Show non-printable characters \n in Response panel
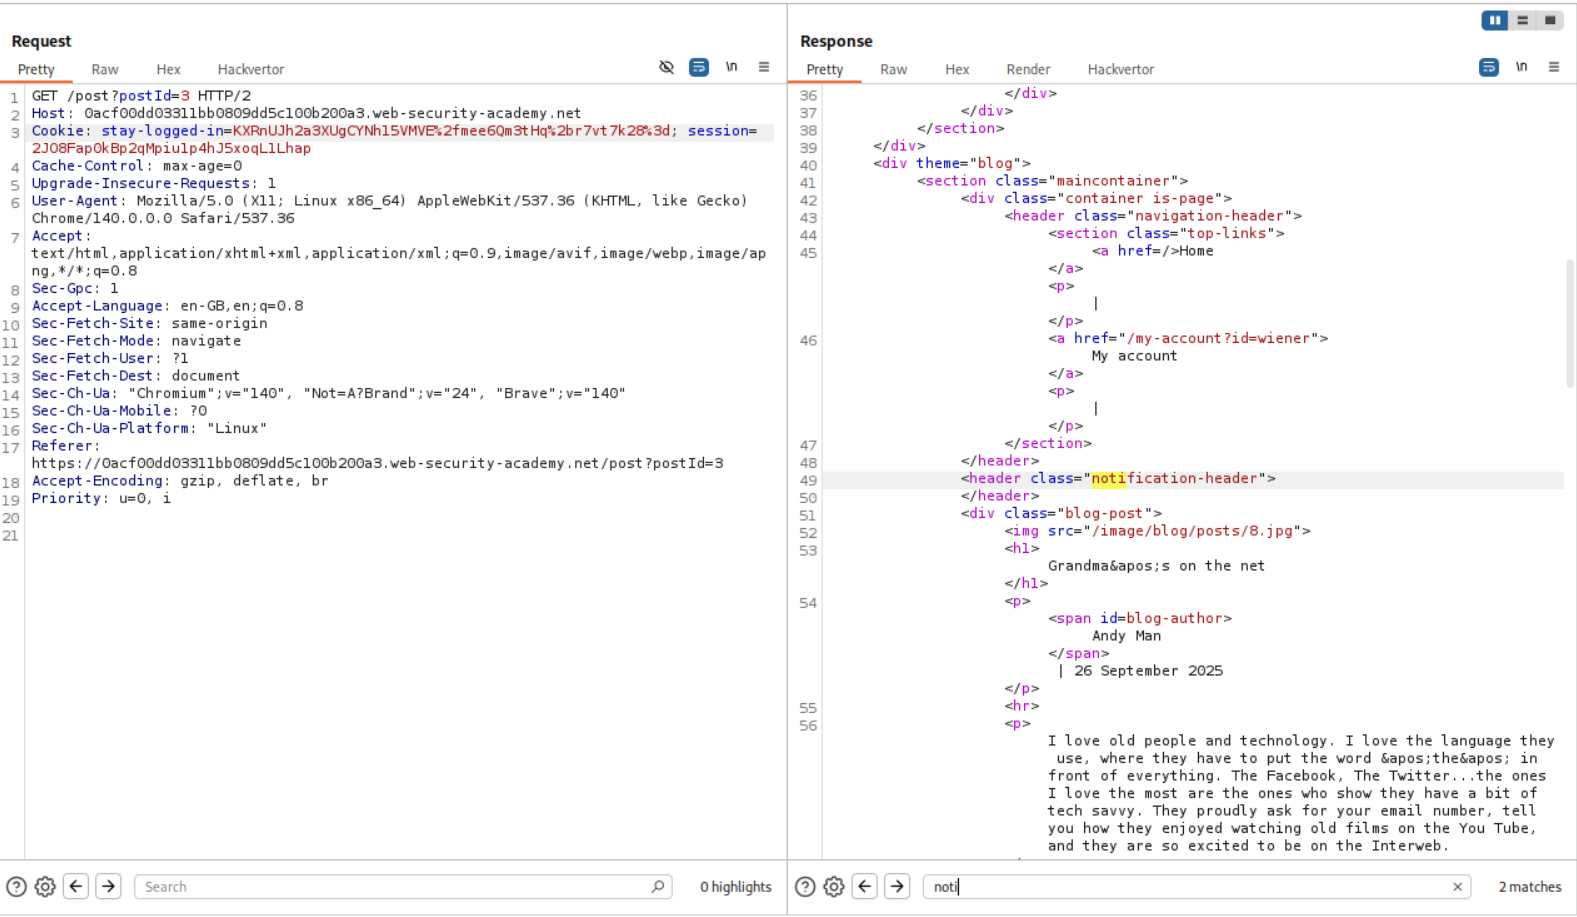1577x917 pixels. 1521,67
